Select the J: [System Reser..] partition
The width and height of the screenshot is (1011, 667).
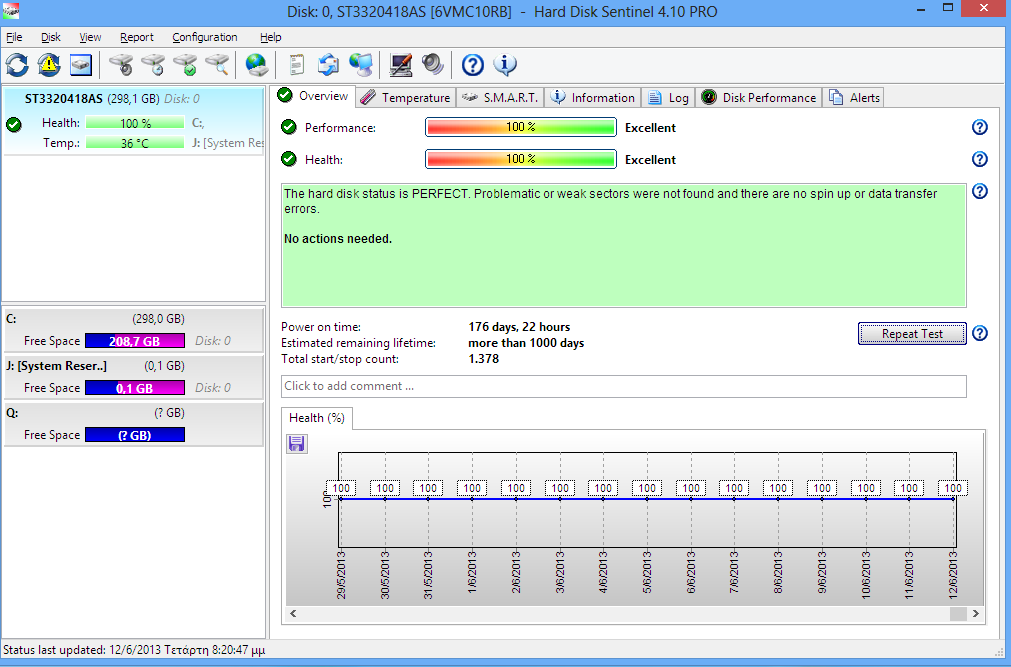click(134, 377)
